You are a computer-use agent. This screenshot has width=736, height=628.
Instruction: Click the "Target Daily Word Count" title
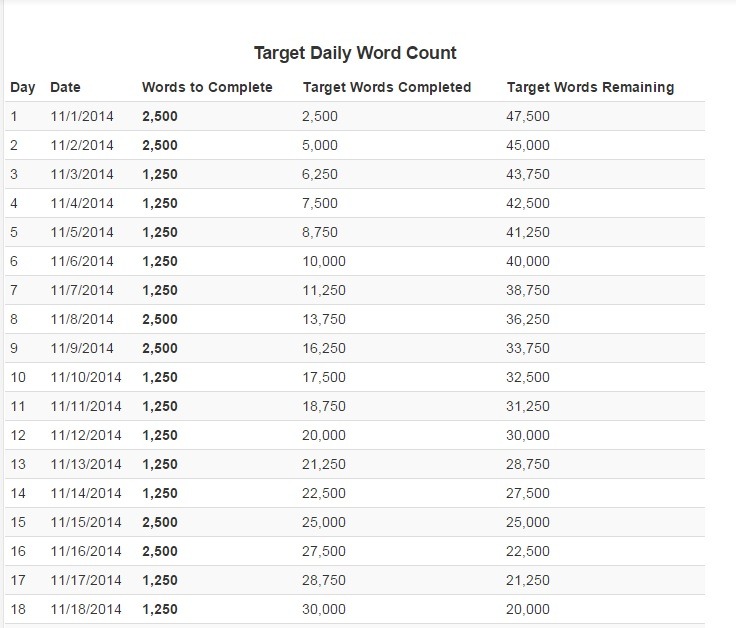pos(355,53)
